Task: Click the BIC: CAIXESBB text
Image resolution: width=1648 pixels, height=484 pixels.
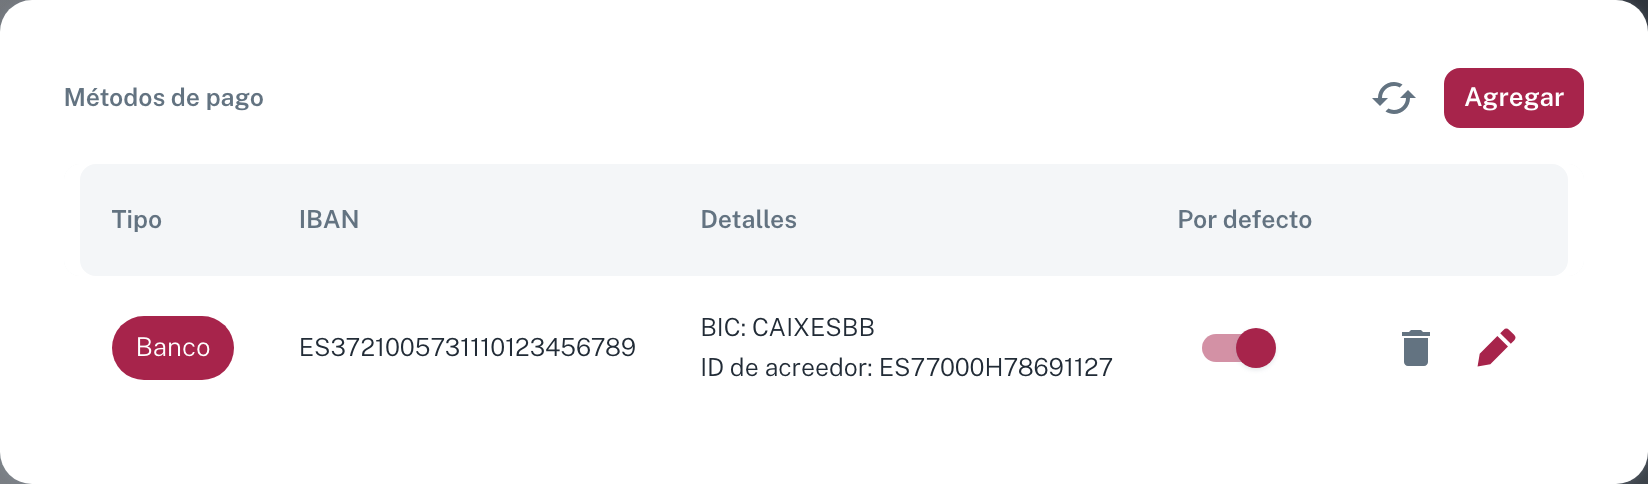Action: [x=788, y=328]
